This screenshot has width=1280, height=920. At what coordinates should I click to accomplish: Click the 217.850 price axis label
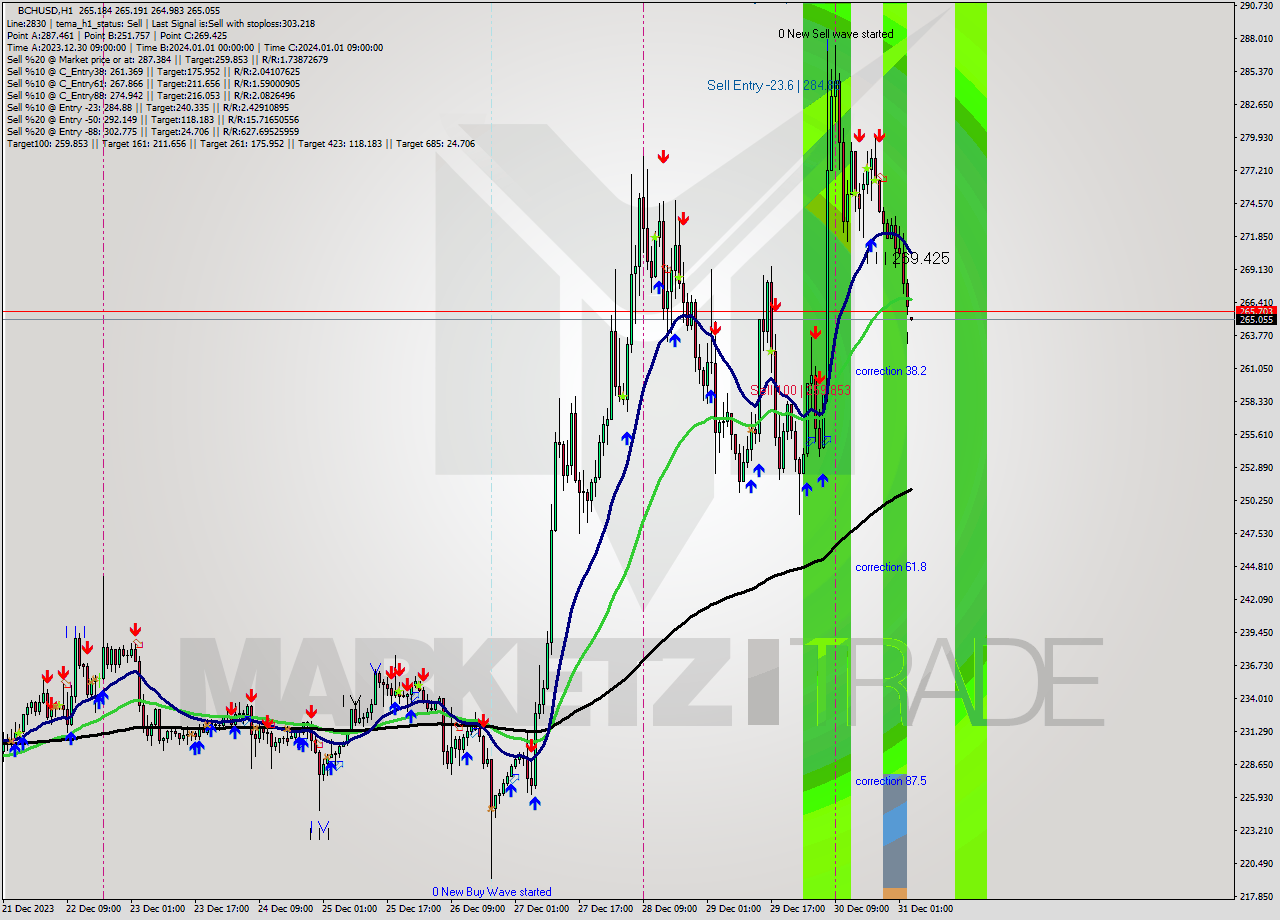click(1256, 896)
